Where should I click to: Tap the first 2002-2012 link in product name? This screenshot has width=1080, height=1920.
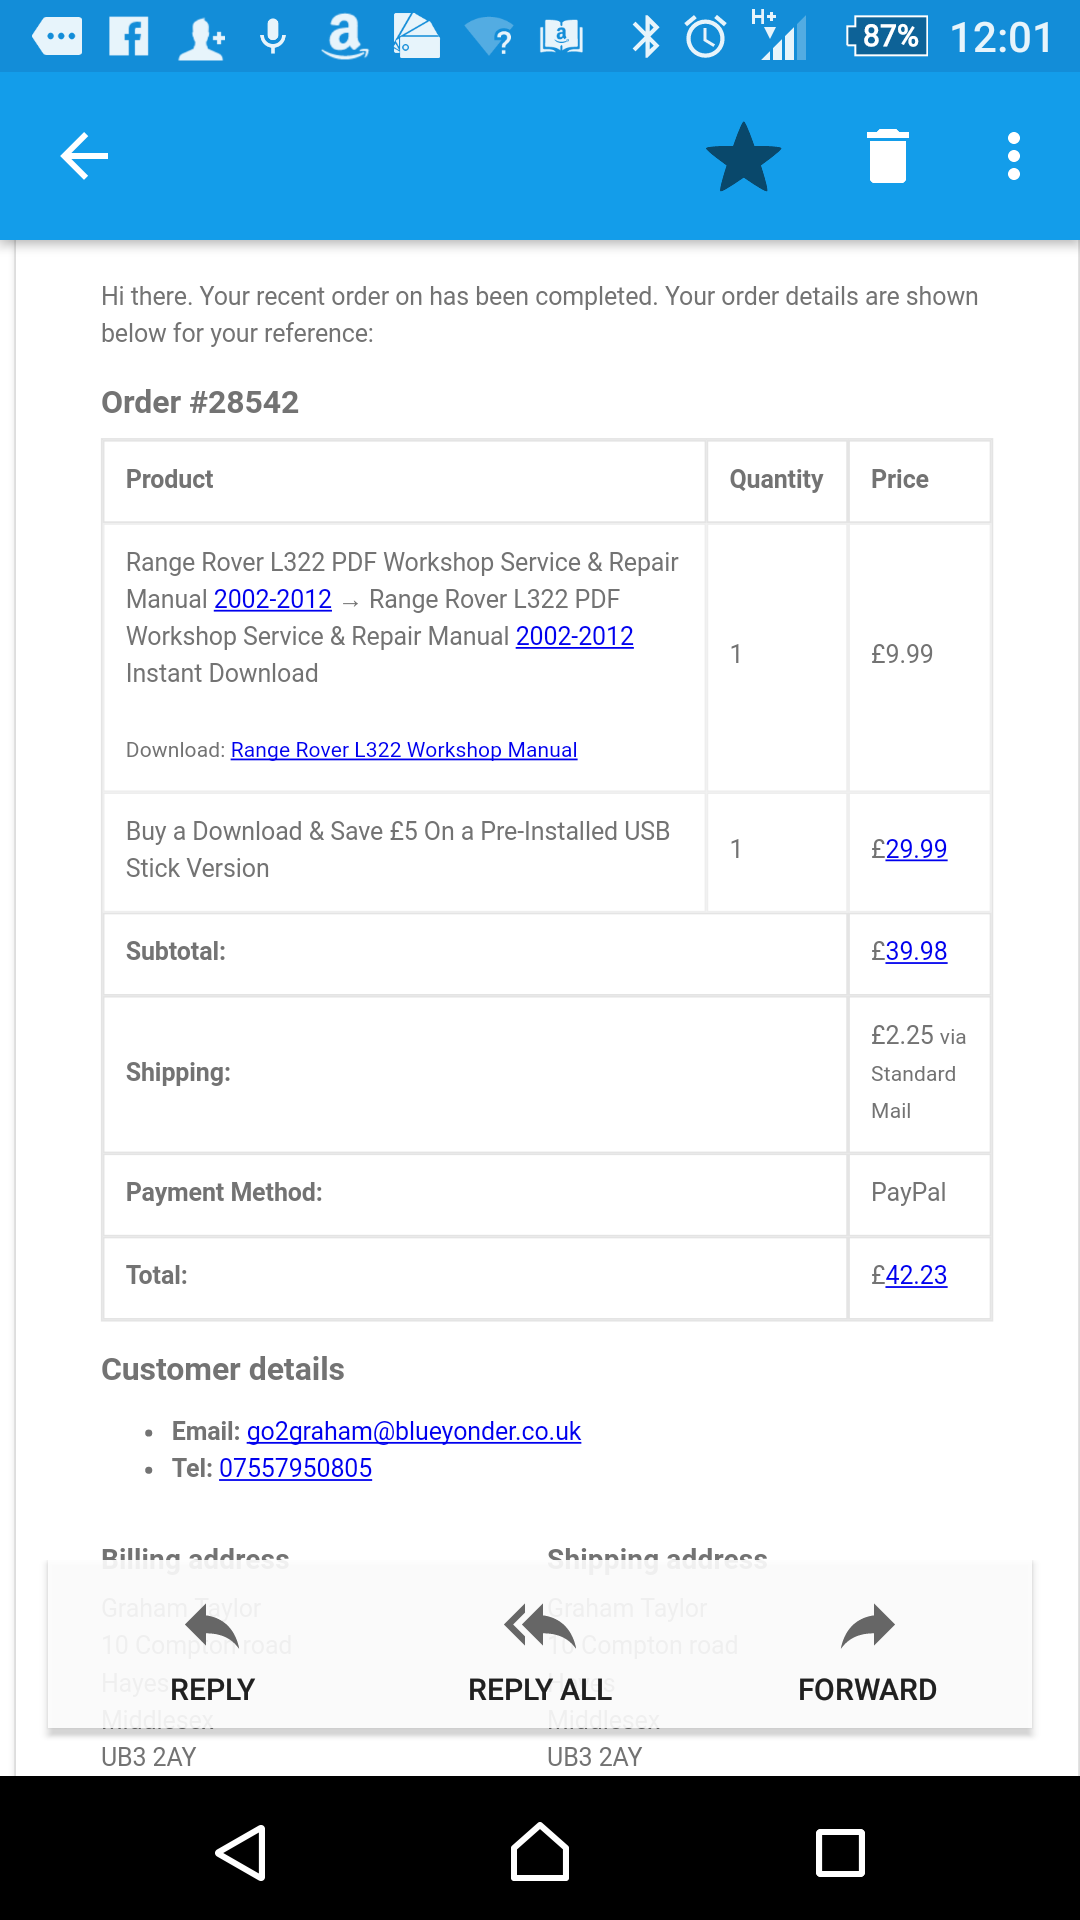click(x=273, y=599)
